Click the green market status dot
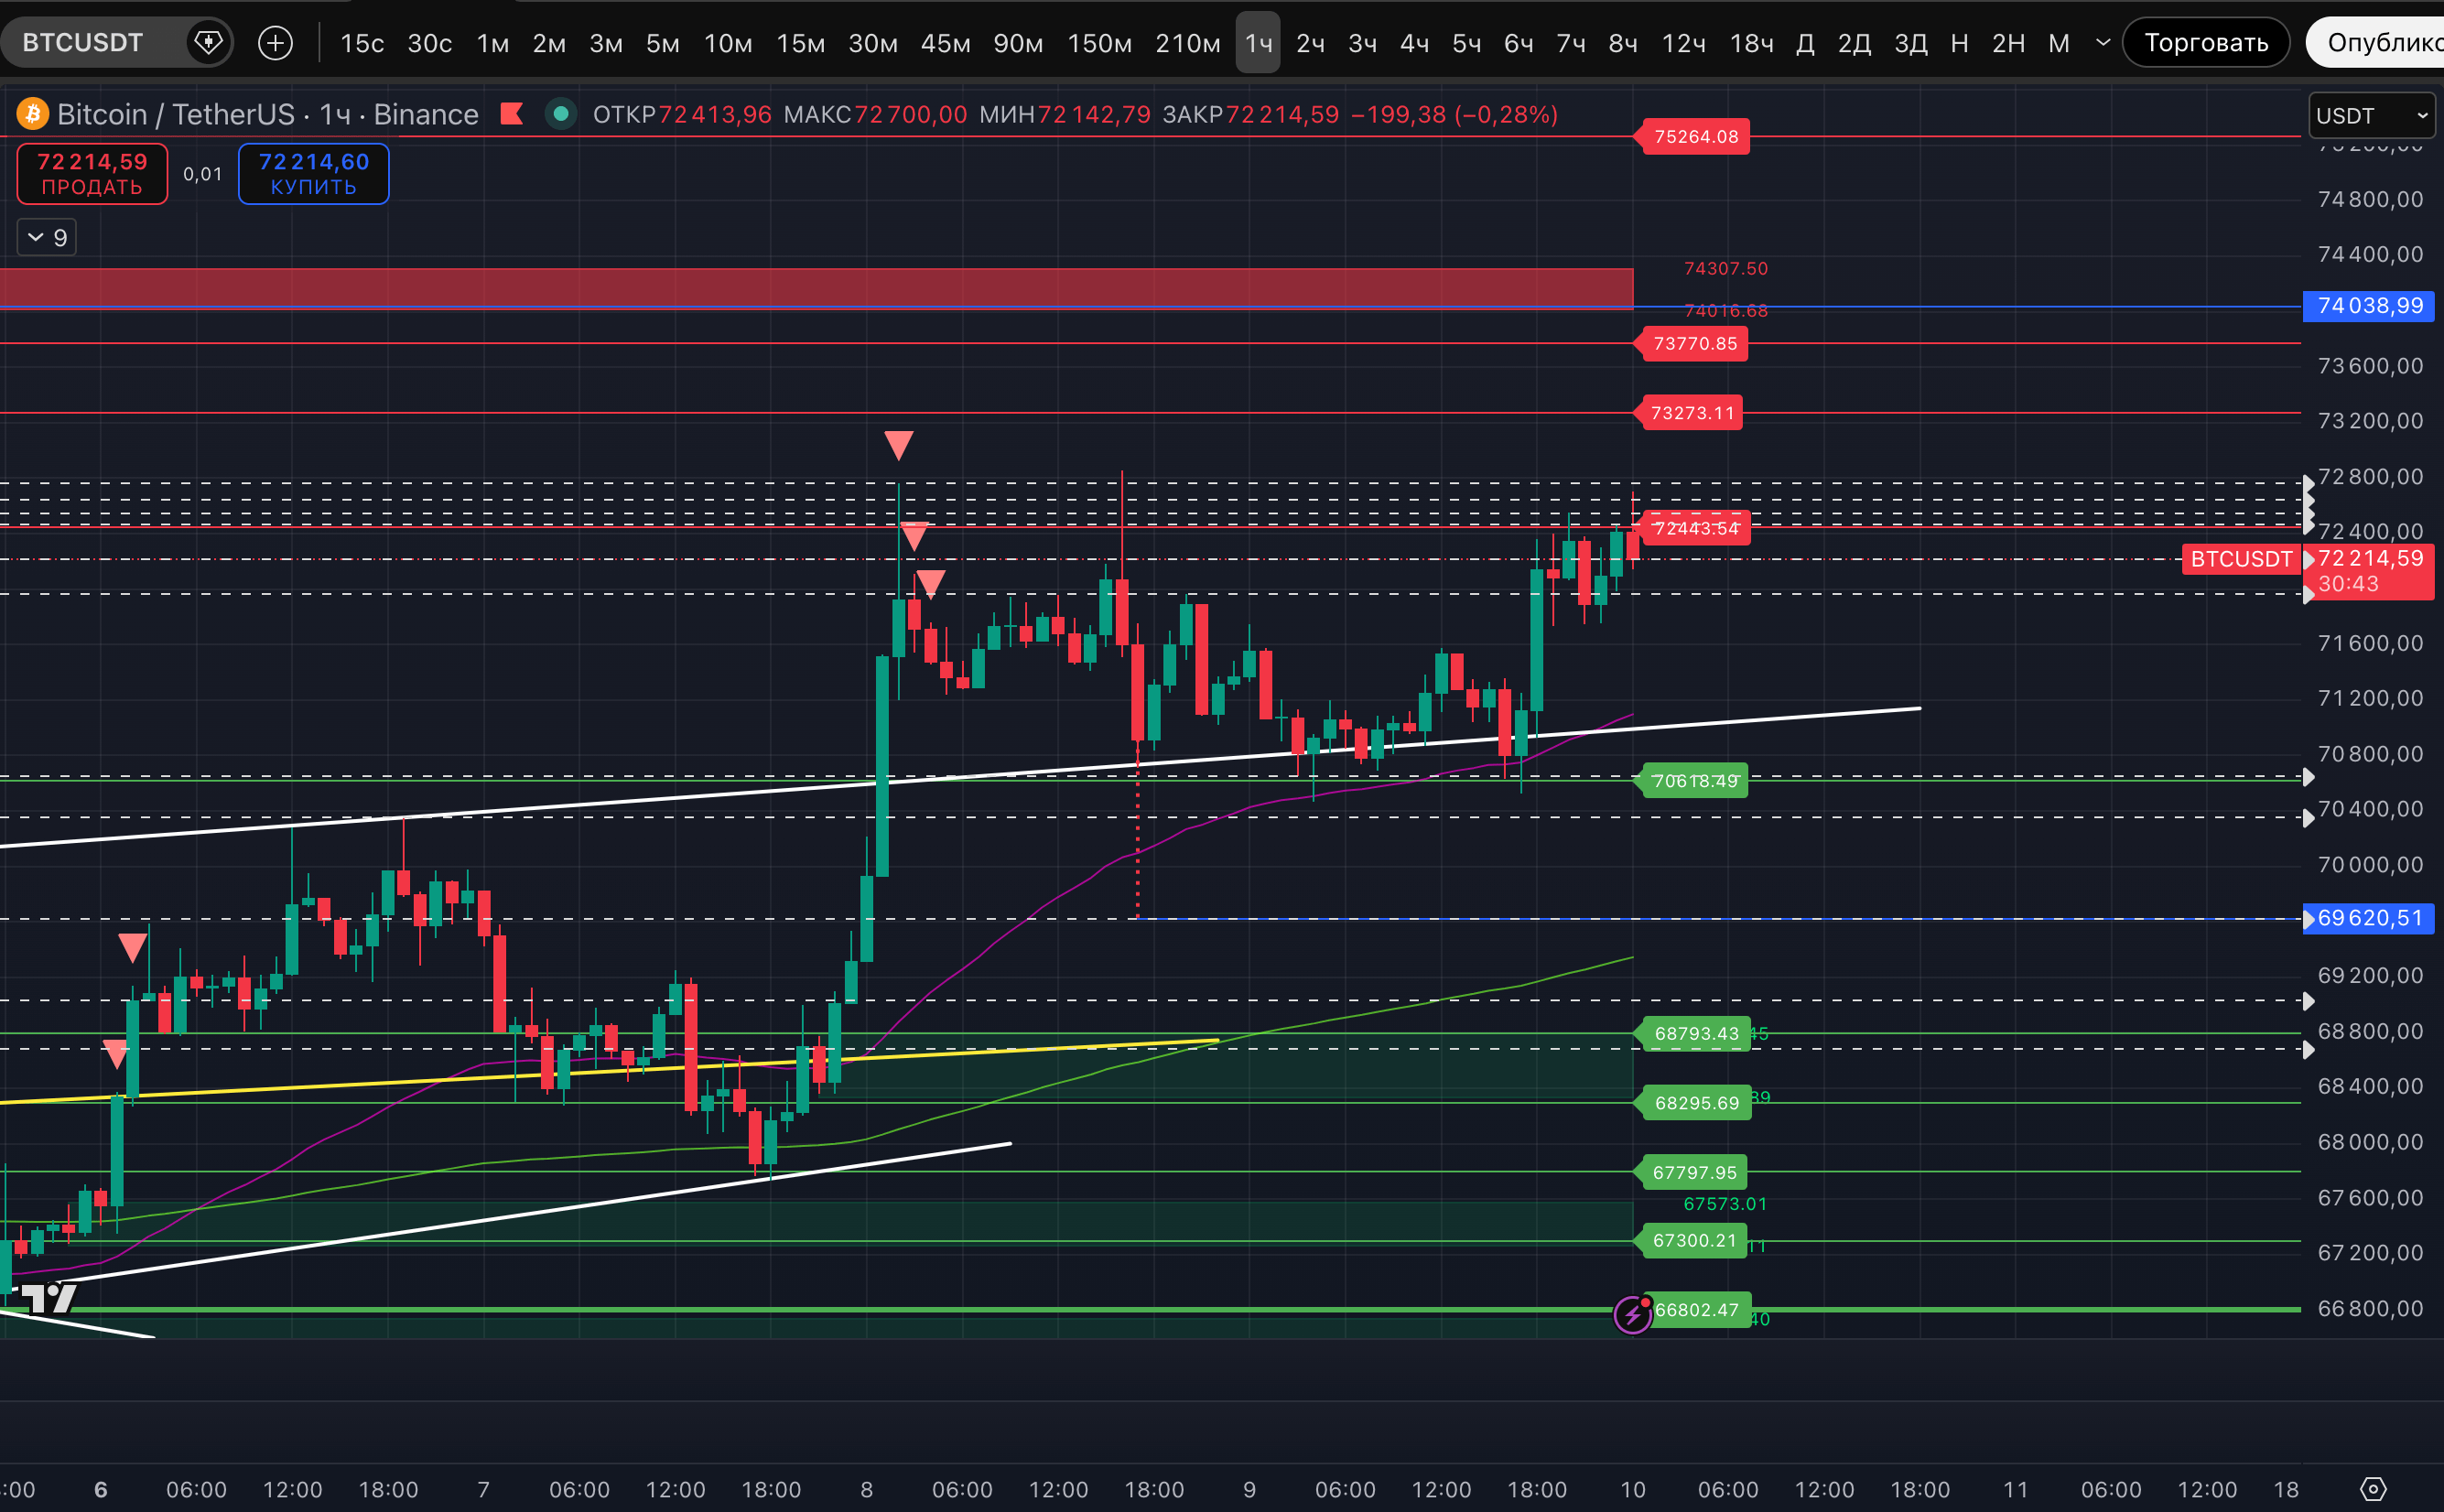2444x1512 pixels. point(561,114)
